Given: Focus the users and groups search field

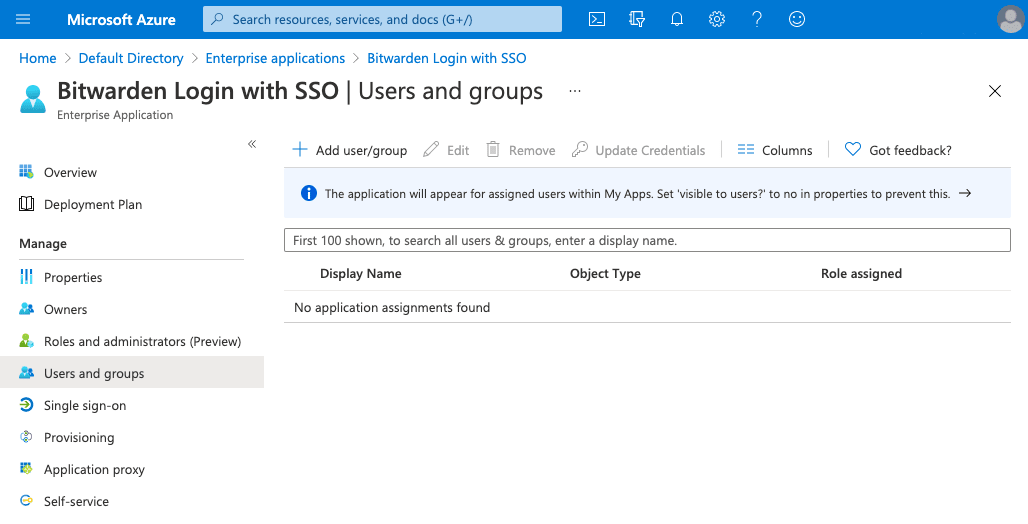Looking at the screenshot, I should (647, 240).
